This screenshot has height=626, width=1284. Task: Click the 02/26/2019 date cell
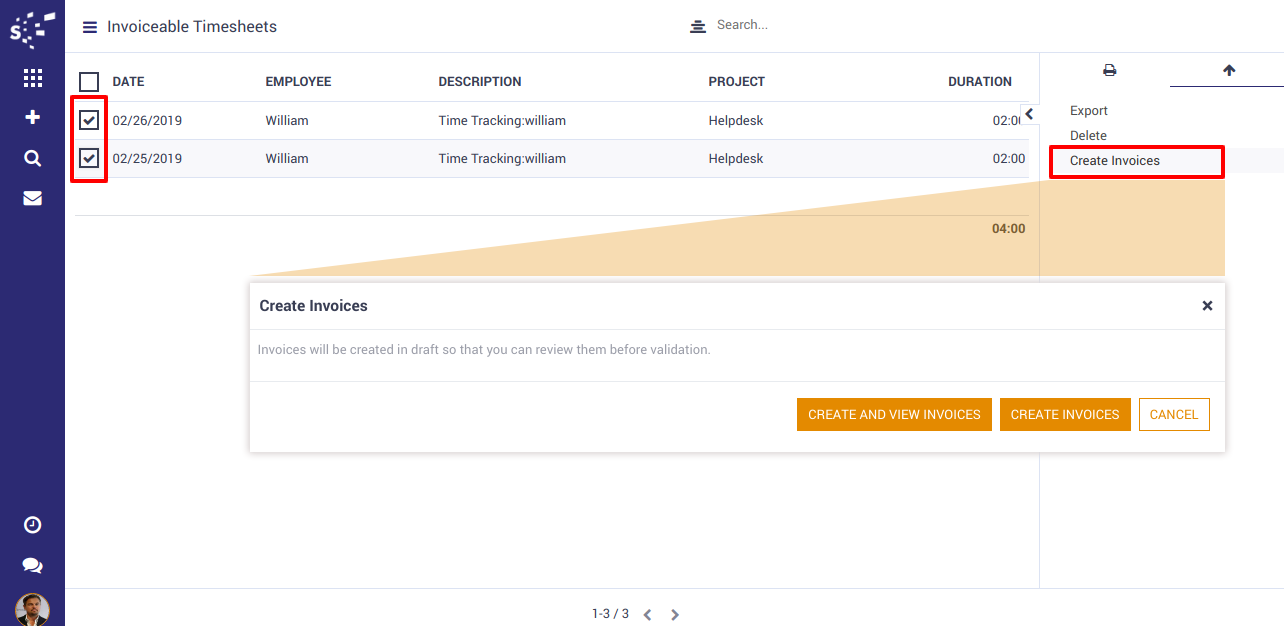(147, 121)
